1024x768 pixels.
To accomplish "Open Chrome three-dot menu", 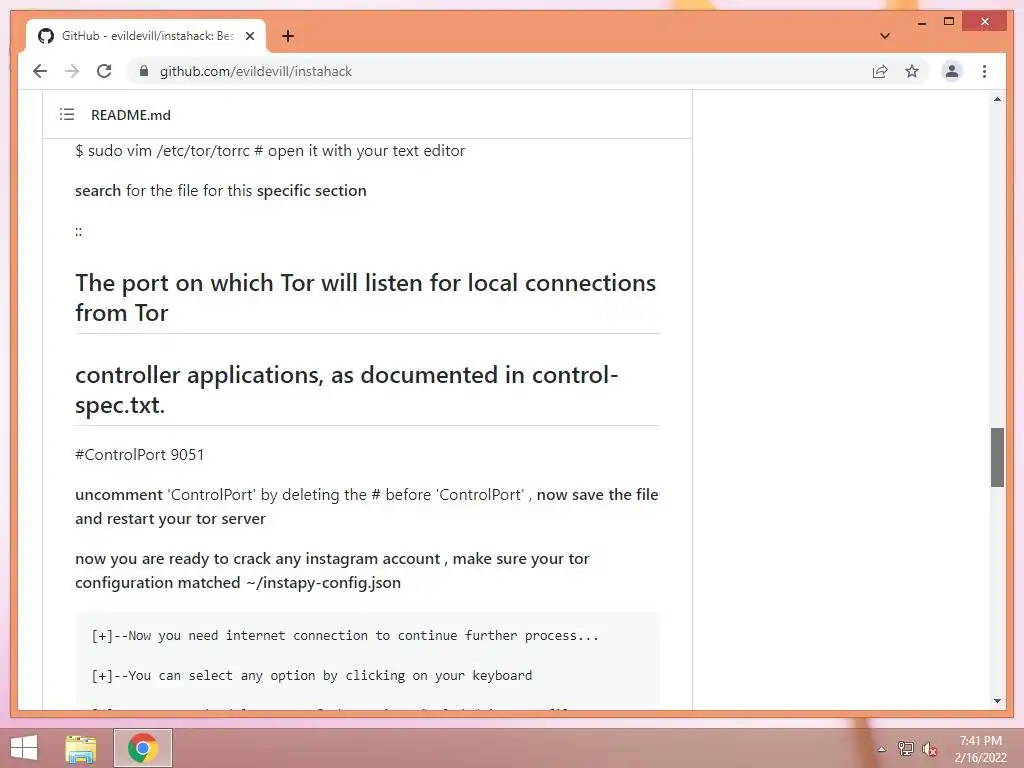I will 984,71.
